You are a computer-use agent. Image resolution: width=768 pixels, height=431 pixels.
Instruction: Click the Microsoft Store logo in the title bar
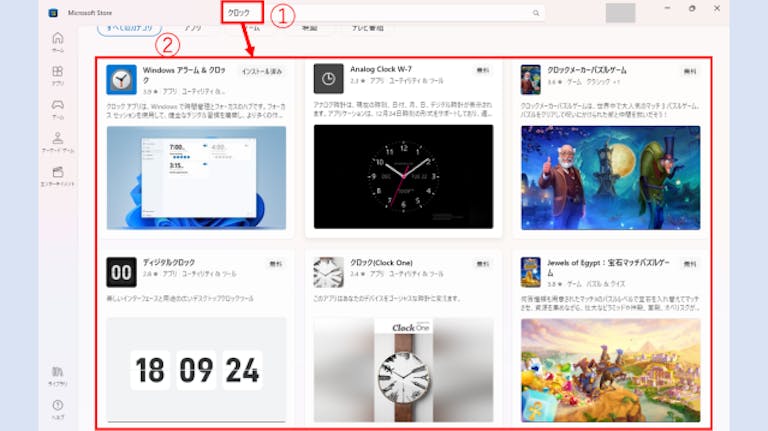coord(53,13)
